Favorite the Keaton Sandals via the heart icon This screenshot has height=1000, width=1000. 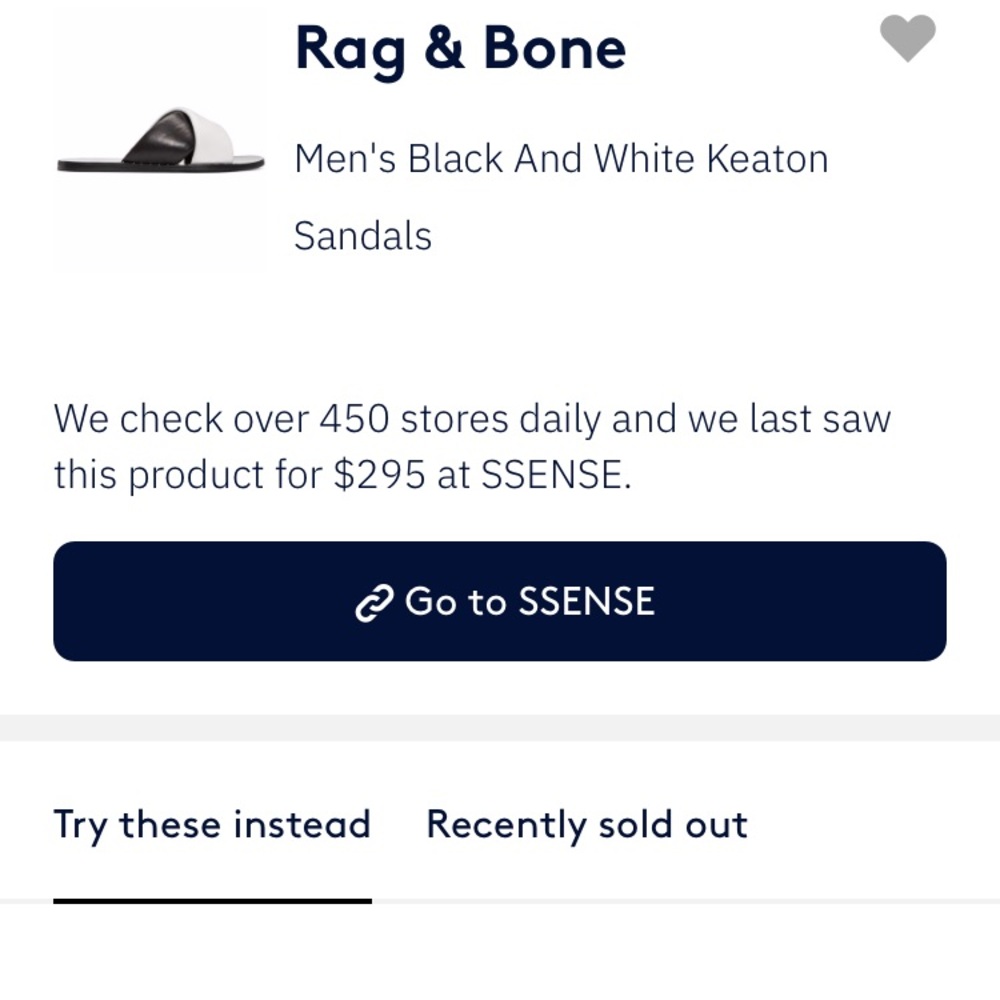point(907,40)
